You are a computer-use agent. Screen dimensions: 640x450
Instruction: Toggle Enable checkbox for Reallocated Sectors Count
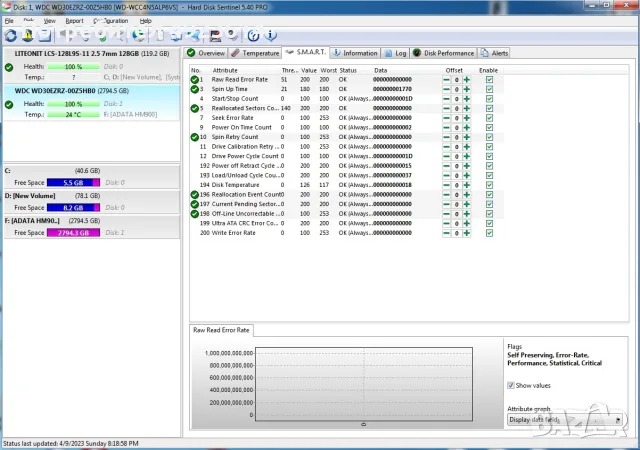coord(489,108)
